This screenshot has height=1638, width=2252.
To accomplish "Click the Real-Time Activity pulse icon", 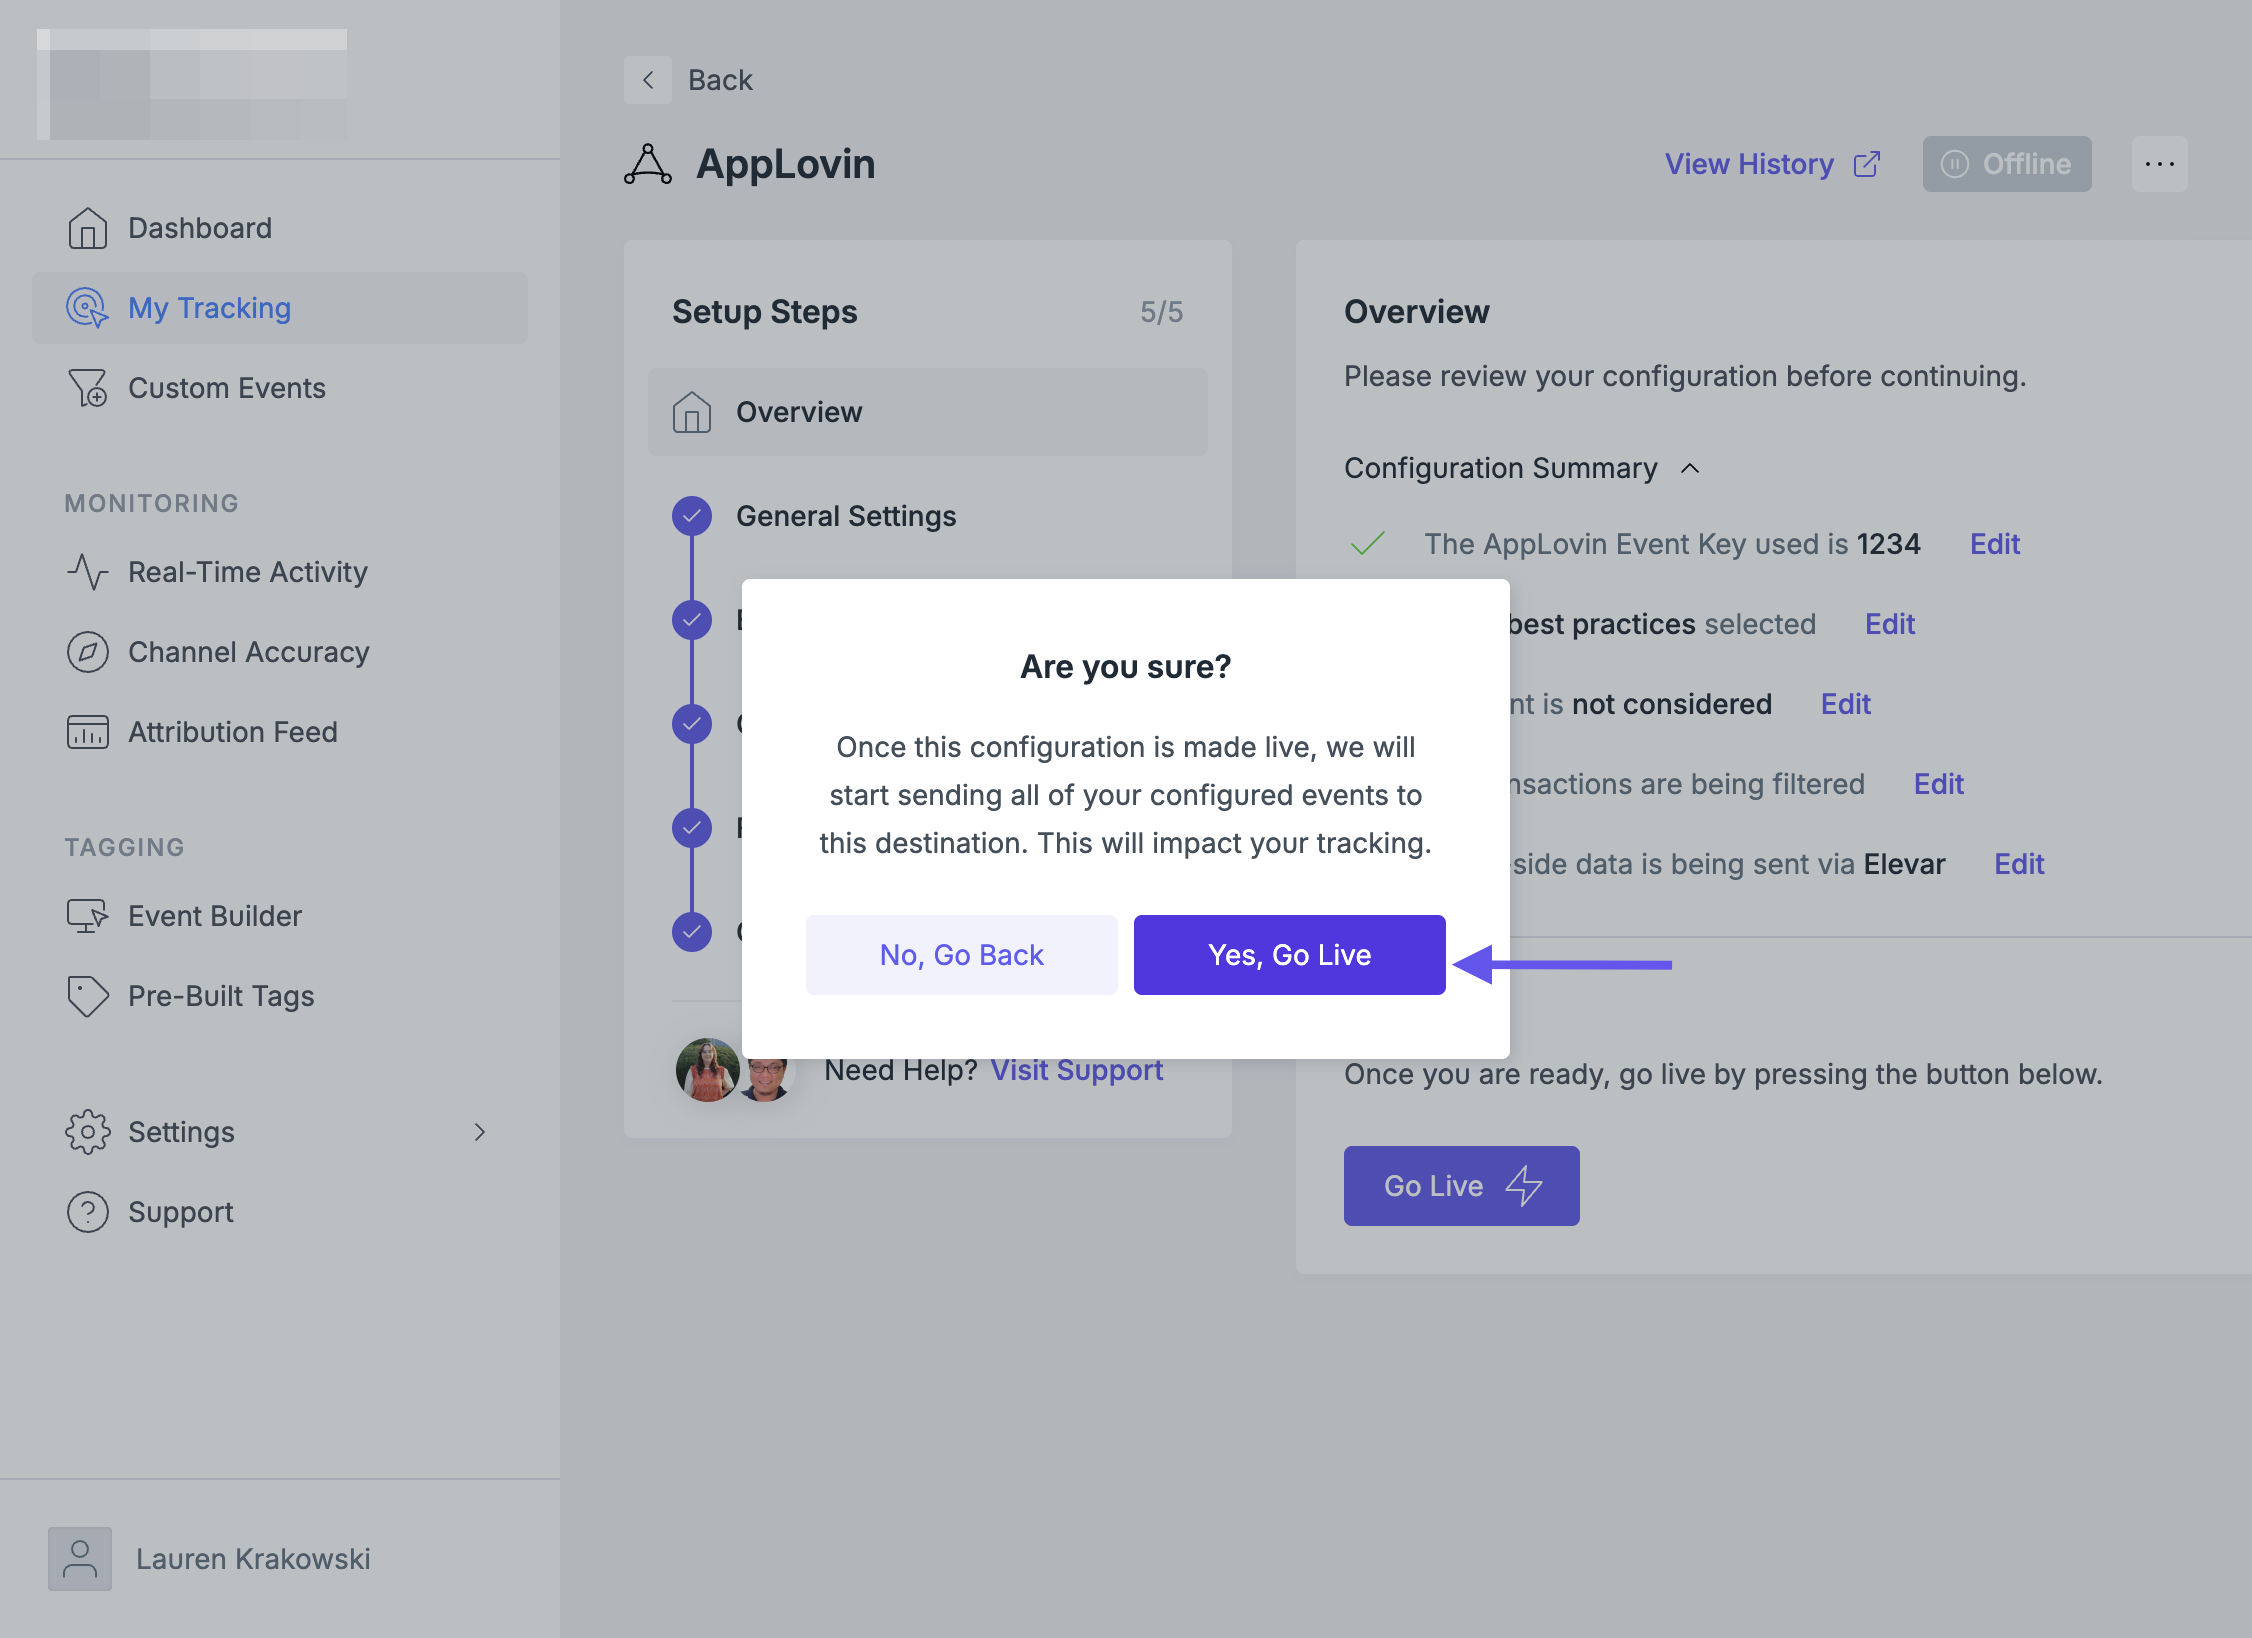I will click(x=88, y=572).
